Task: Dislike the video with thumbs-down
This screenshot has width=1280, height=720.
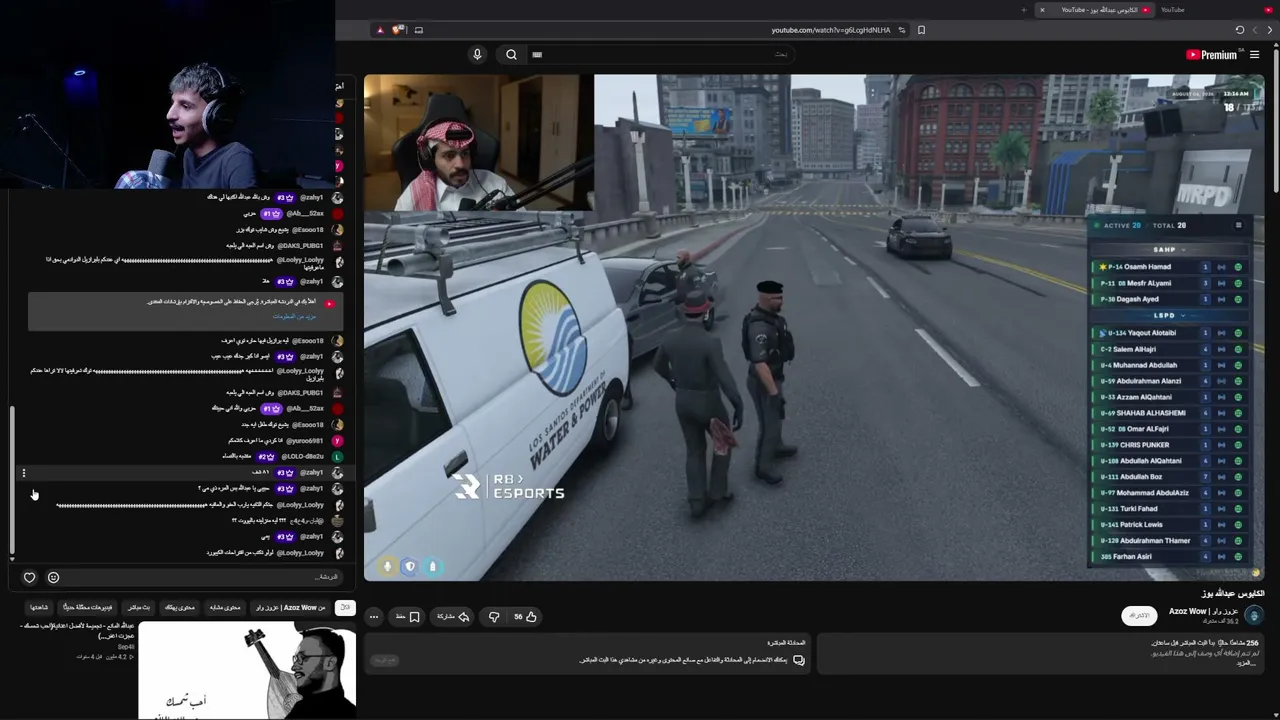Action: [x=493, y=617]
